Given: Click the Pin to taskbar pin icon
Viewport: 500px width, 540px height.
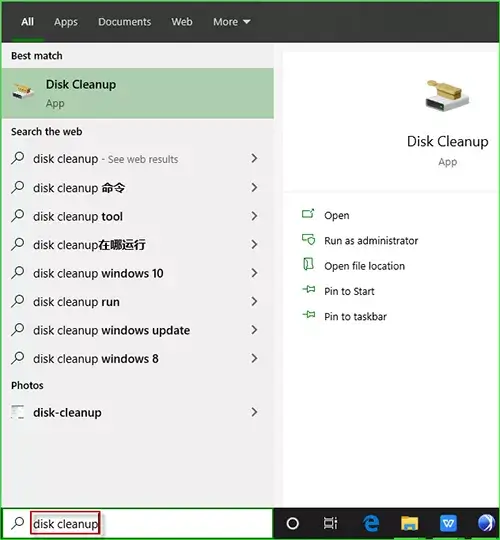Looking at the screenshot, I should tap(309, 314).
